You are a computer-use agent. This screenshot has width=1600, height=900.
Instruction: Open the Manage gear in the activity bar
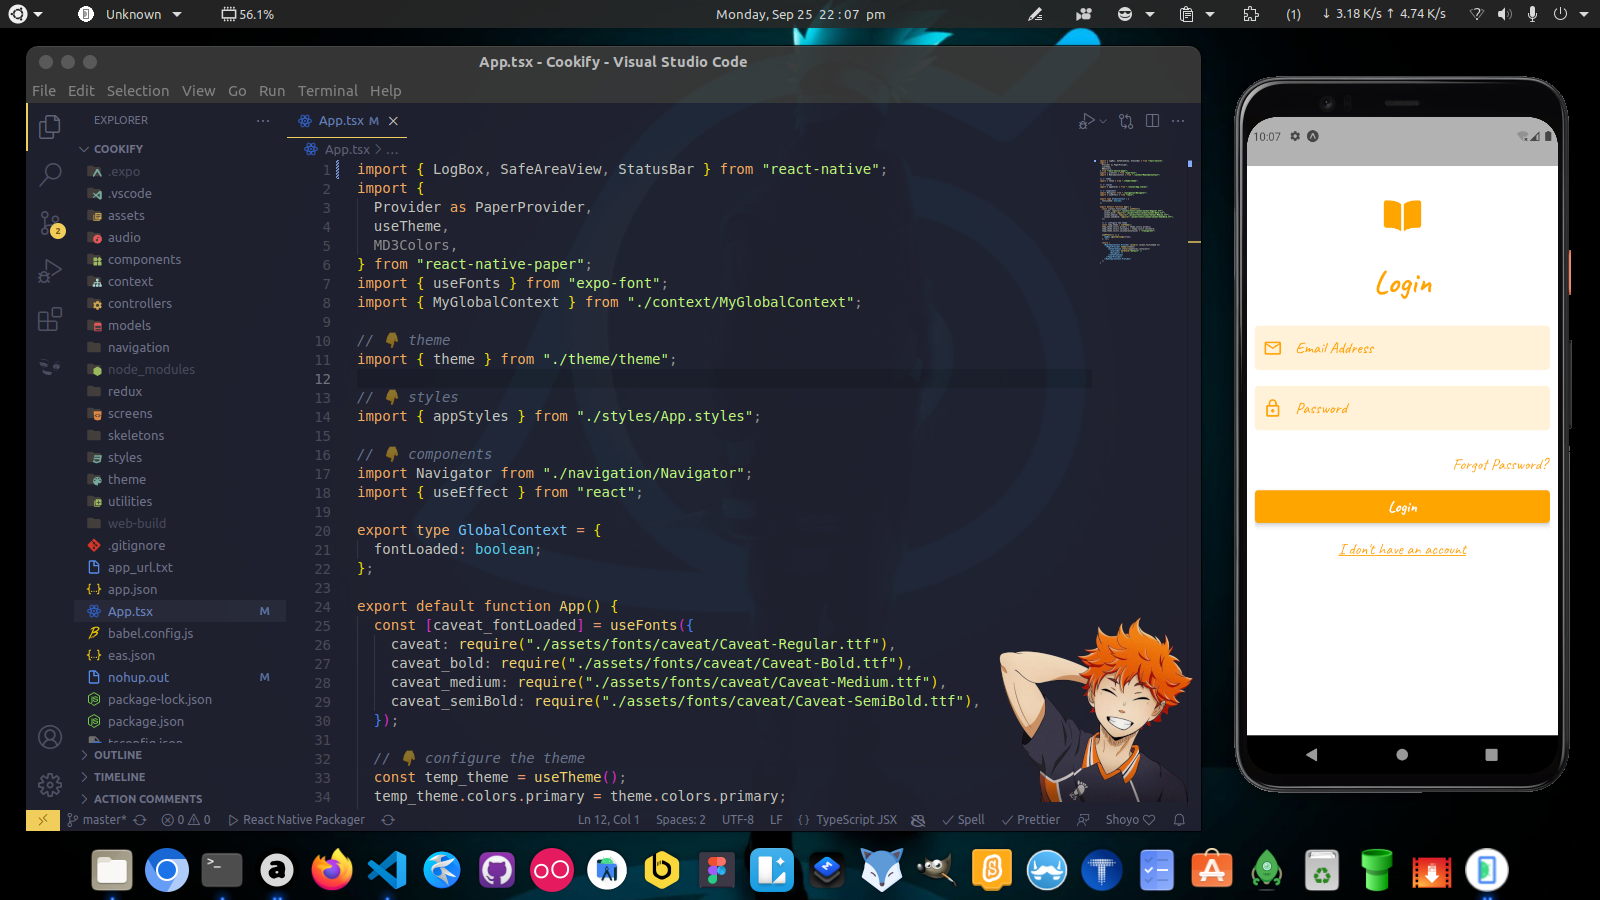[x=49, y=785]
